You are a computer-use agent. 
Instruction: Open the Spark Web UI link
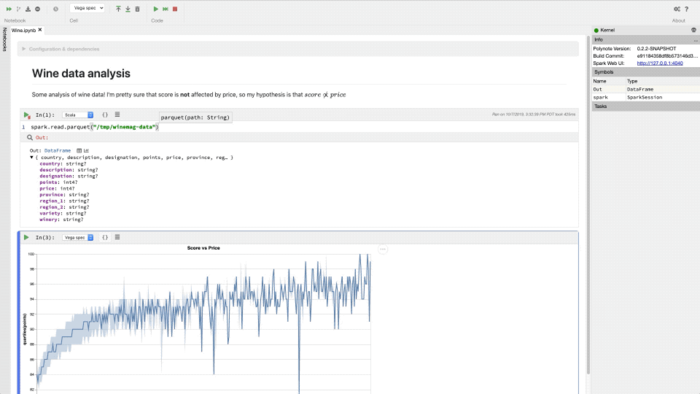coord(660,63)
